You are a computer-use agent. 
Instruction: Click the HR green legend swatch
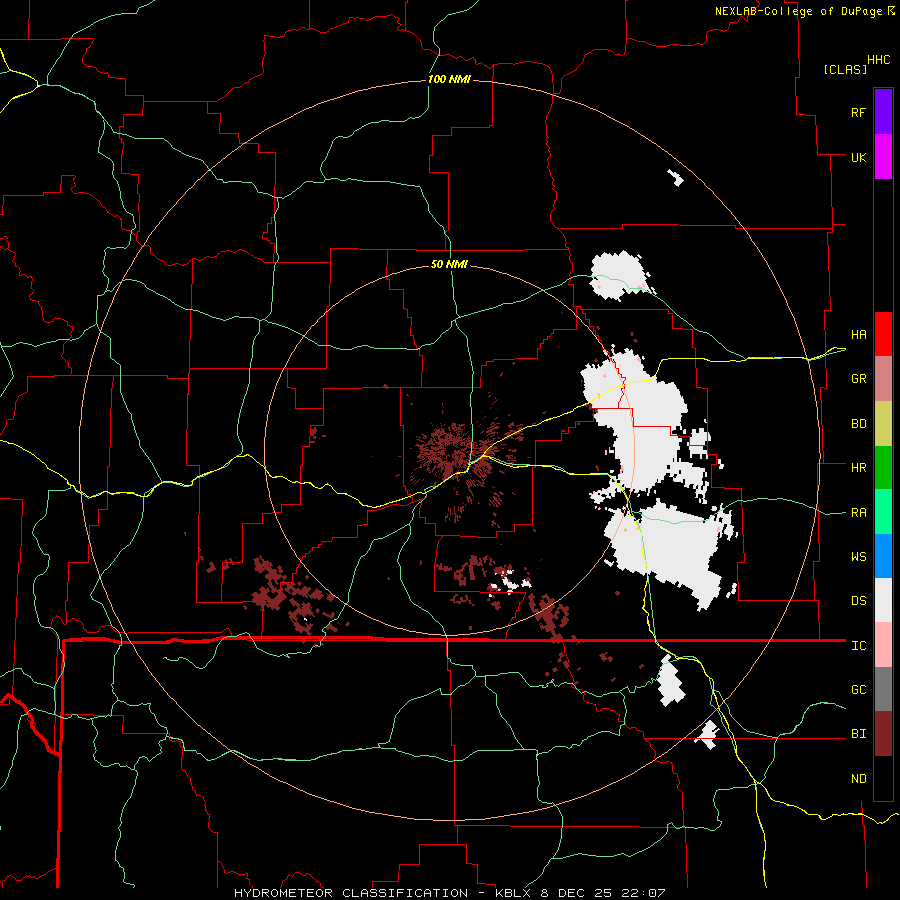(x=883, y=467)
